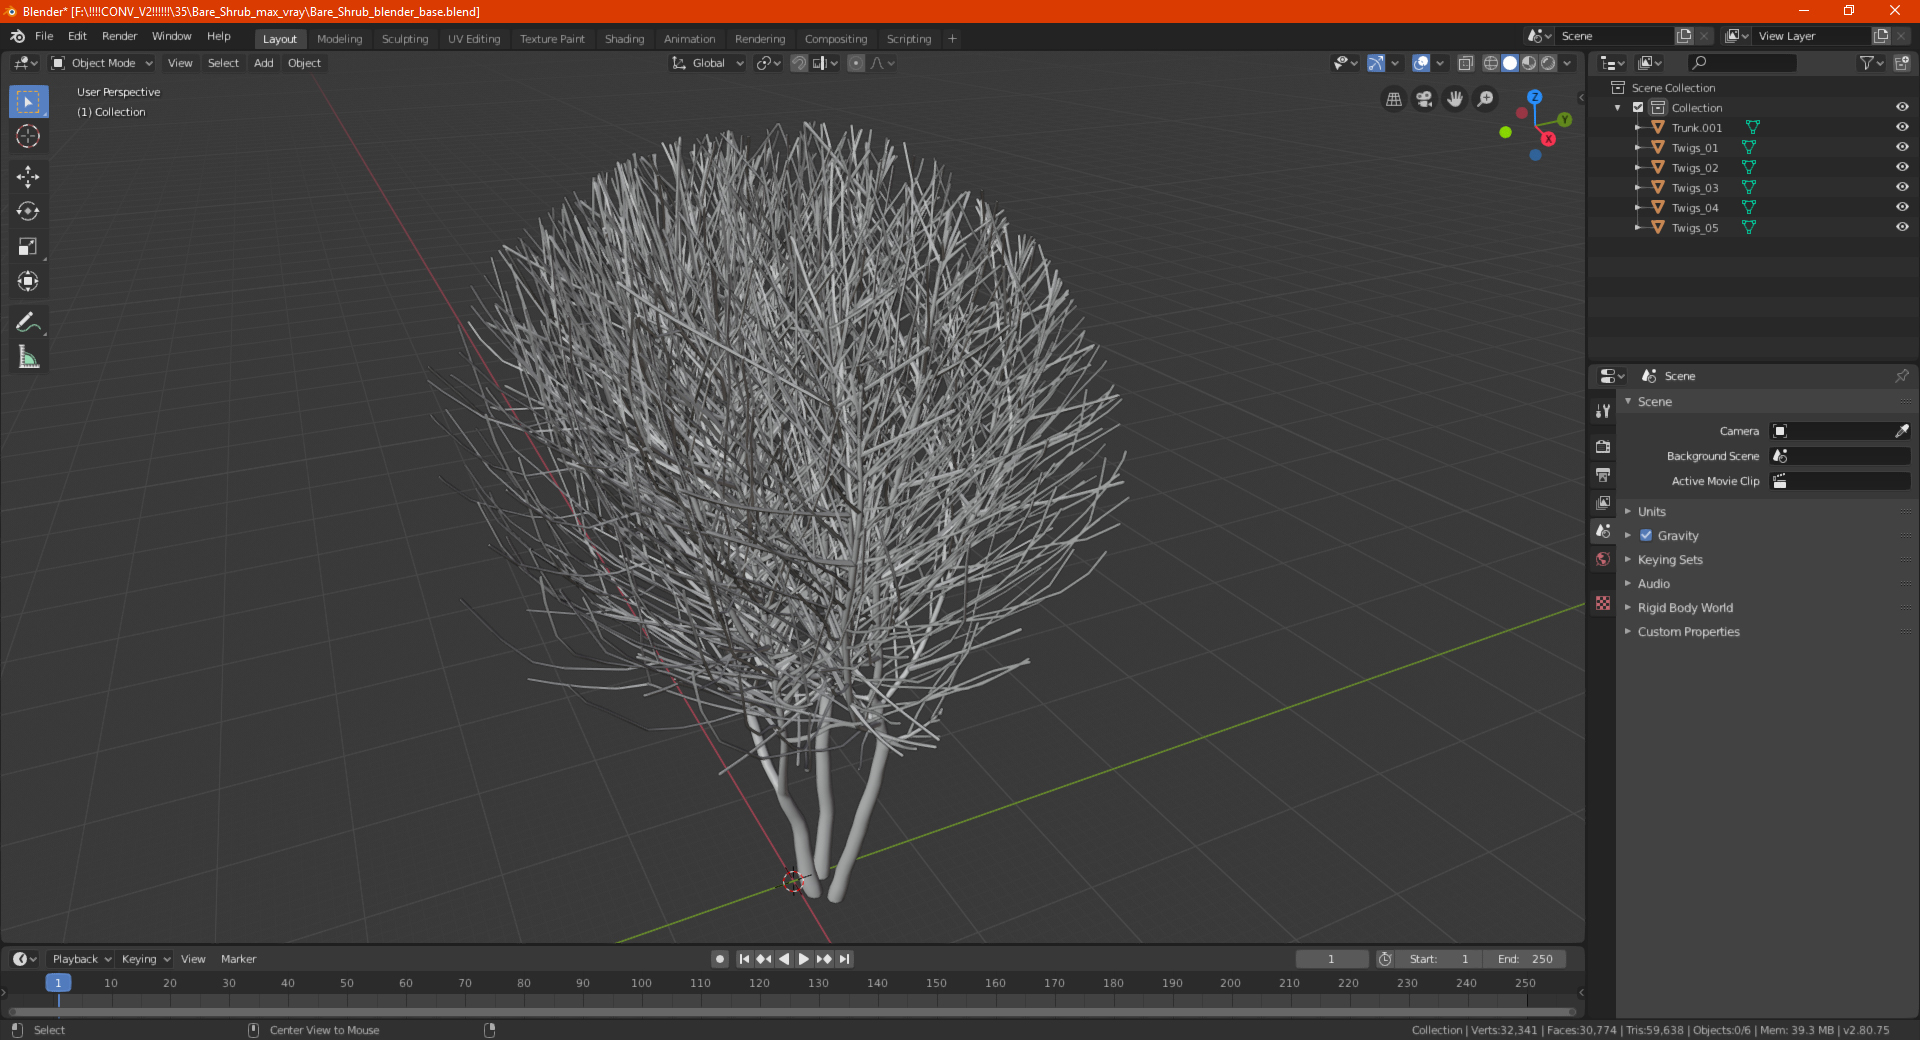Toggle viewport overlays
Image resolution: width=1920 pixels, height=1040 pixels.
(1421, 63)
